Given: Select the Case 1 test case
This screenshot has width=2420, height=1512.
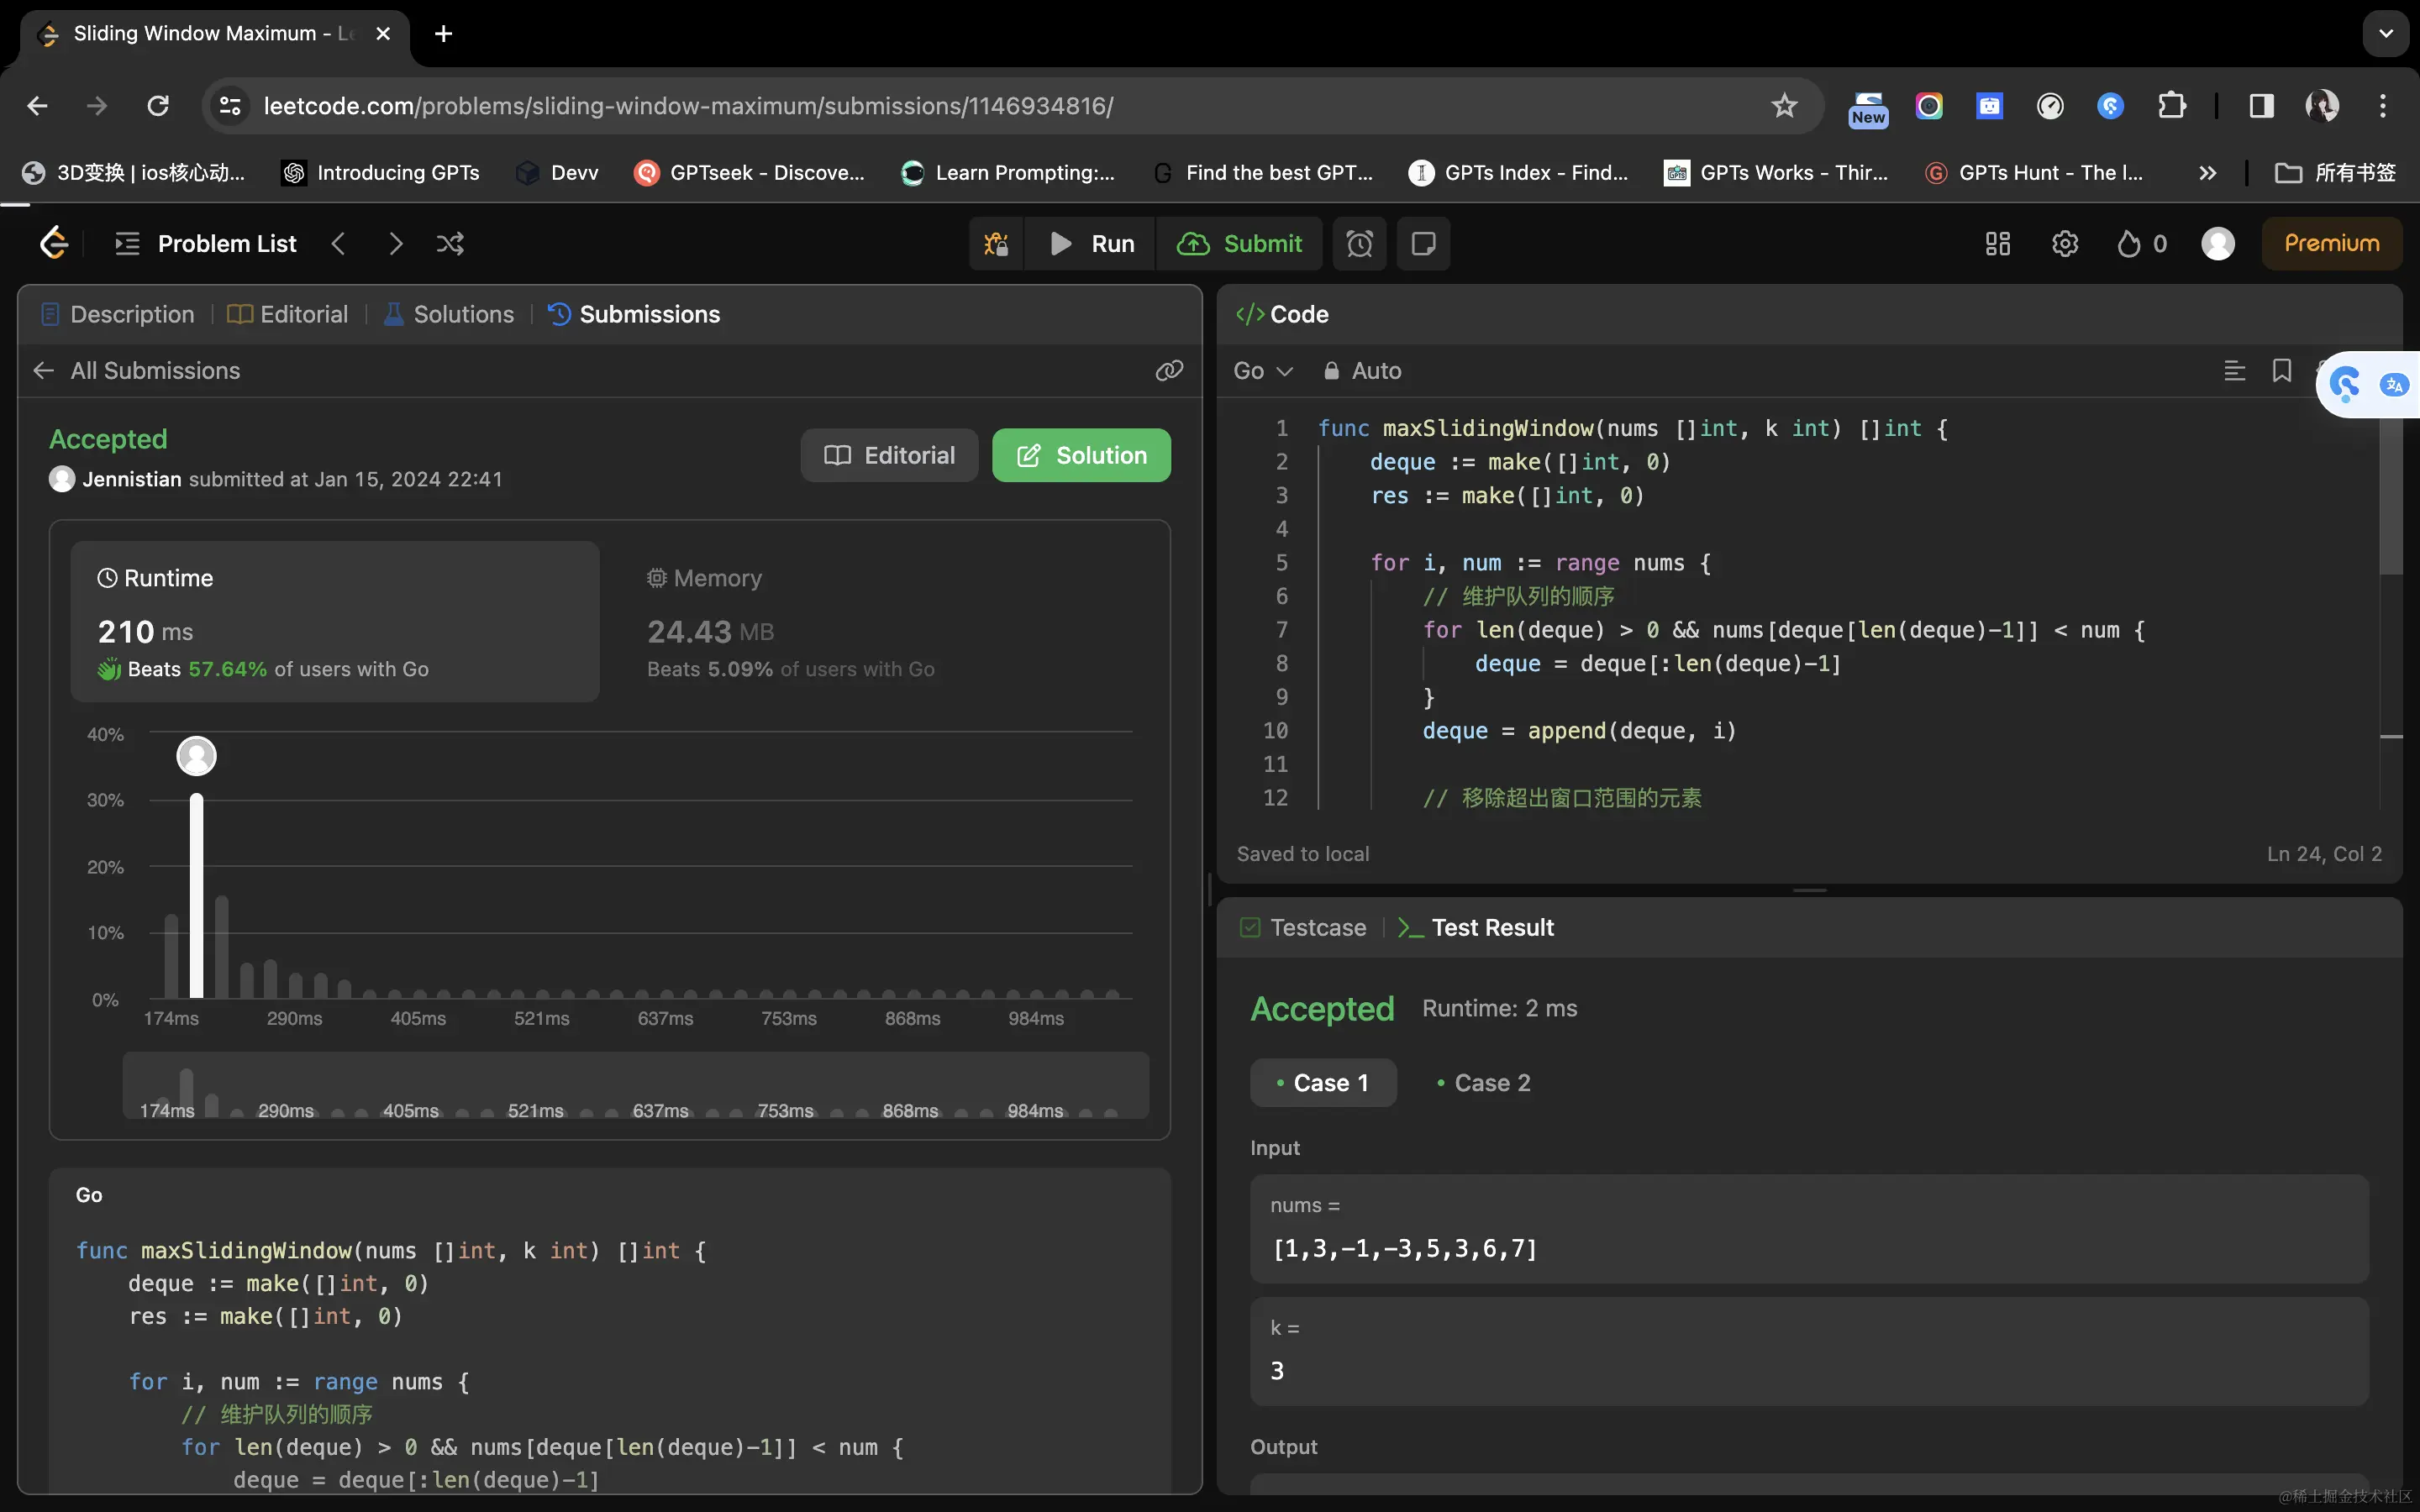Looking at the screenshot, I should pos(1322,1083).
